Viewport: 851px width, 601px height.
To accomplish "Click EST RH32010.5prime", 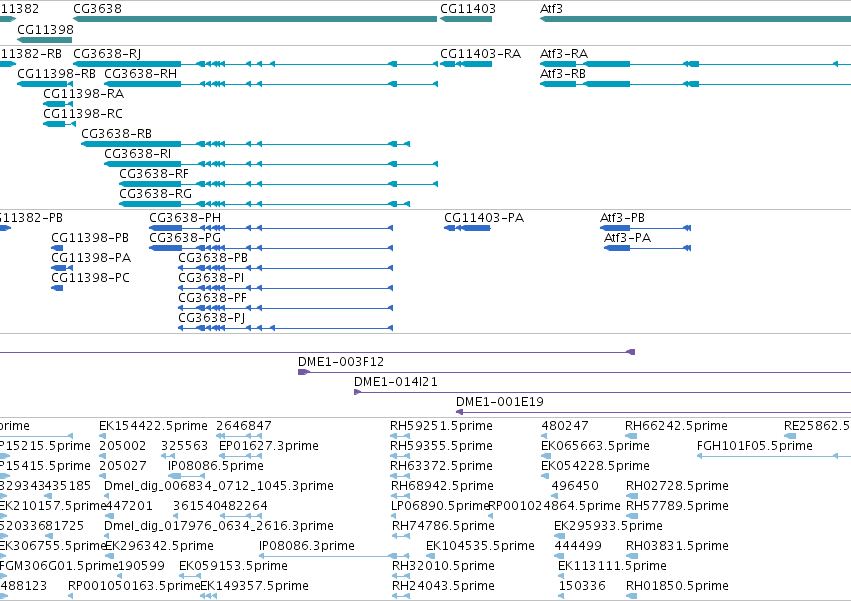I will pyautogui.click(x=443, y=566).
